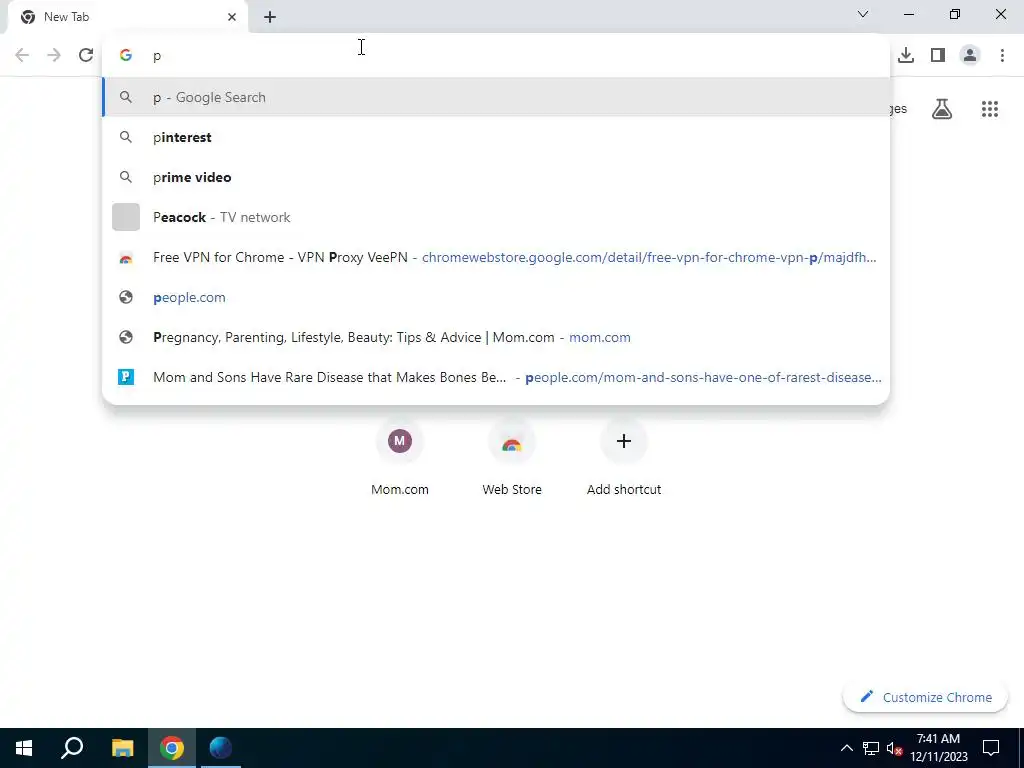The height and width of the screenshot is (768, 1024).
Task: Select Peacock TV network suggestion
Action: [x=496, y=217]
